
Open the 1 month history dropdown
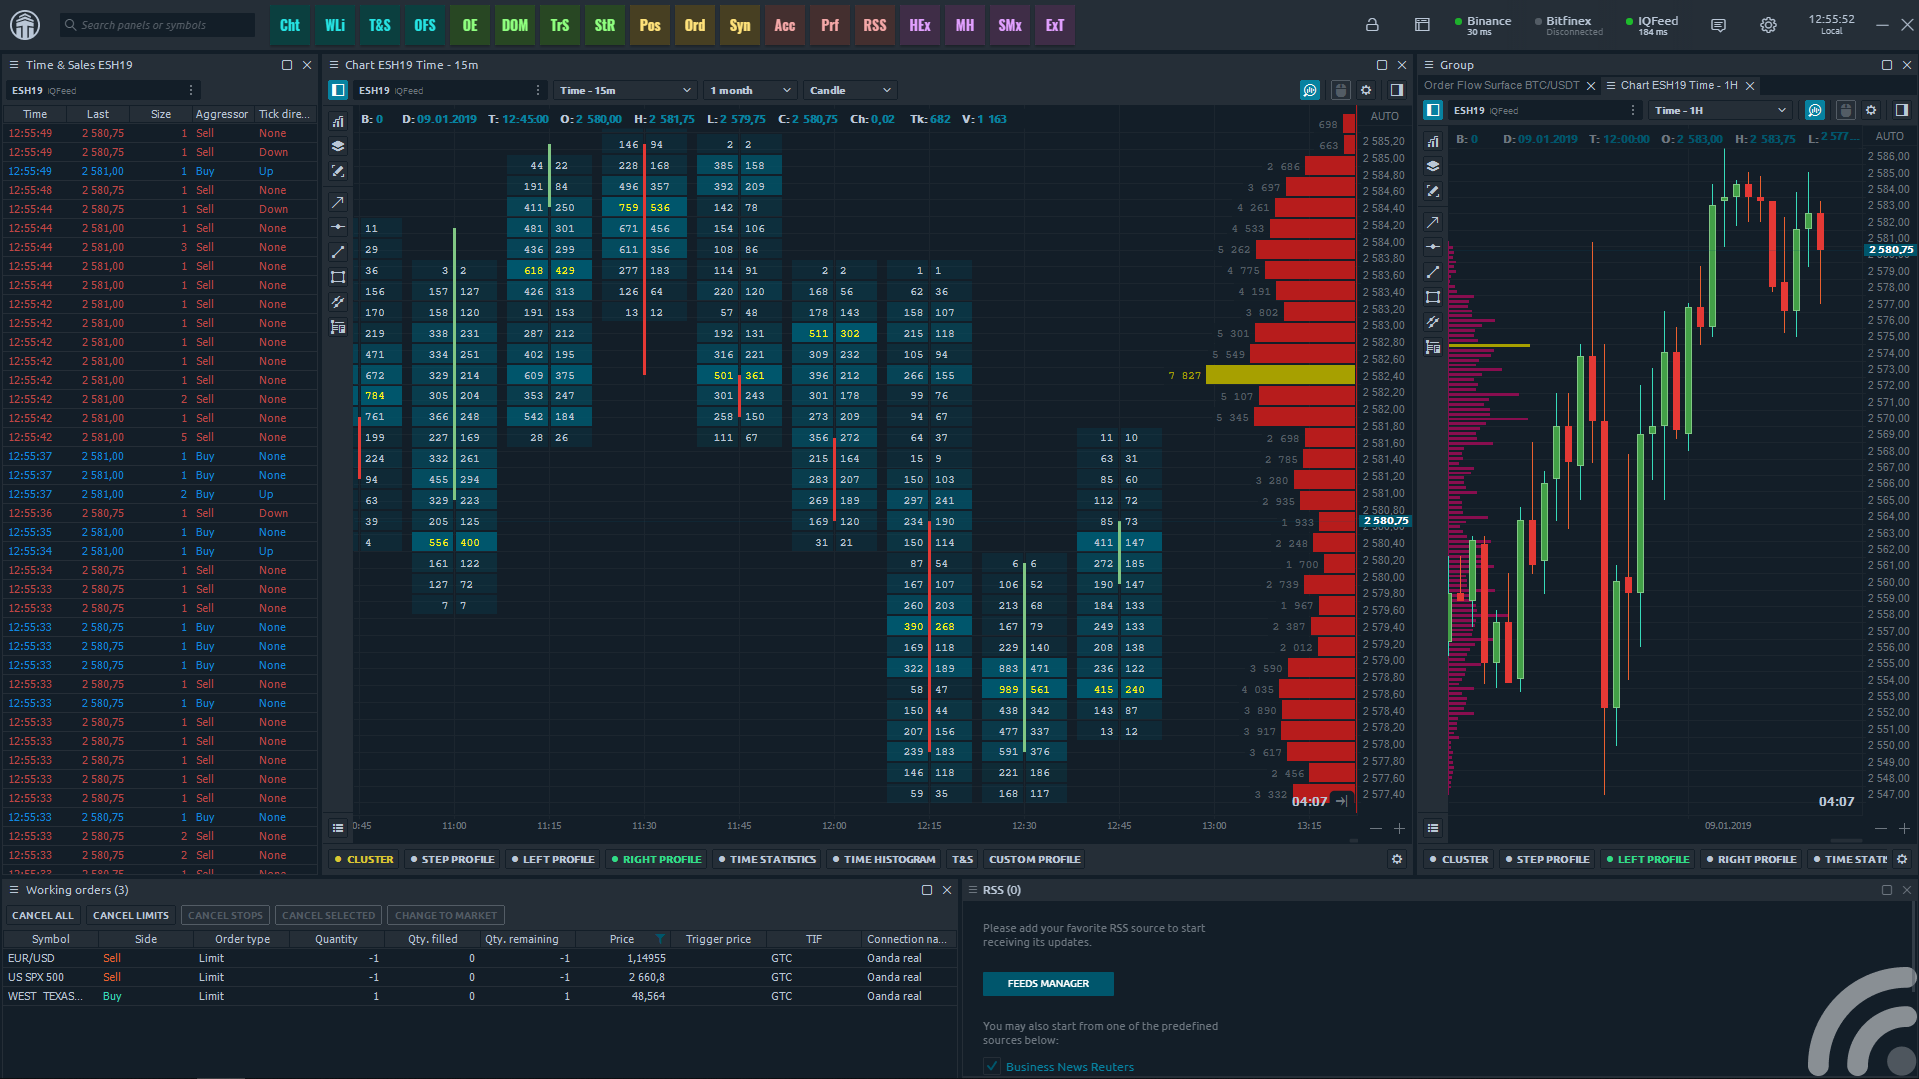pos(750,90)
